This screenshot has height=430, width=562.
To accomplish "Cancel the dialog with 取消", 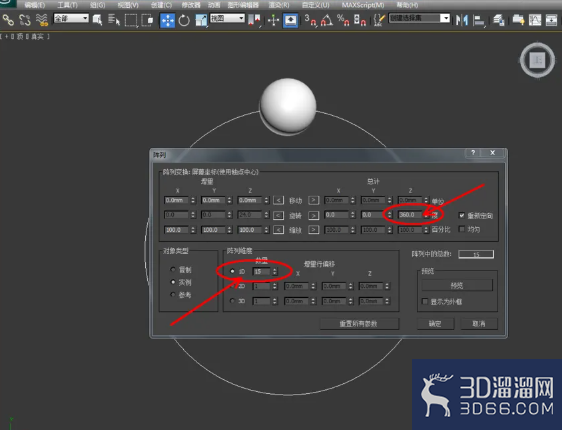I will 478,324.
